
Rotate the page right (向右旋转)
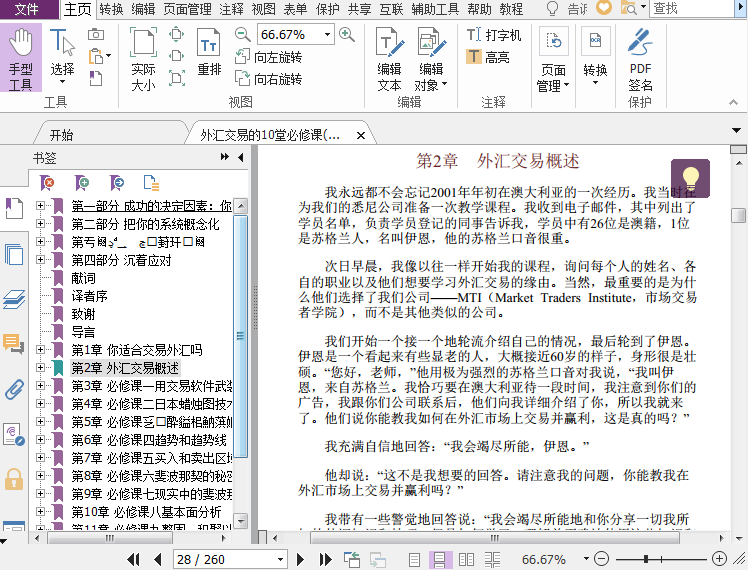(x=268, y=79)
